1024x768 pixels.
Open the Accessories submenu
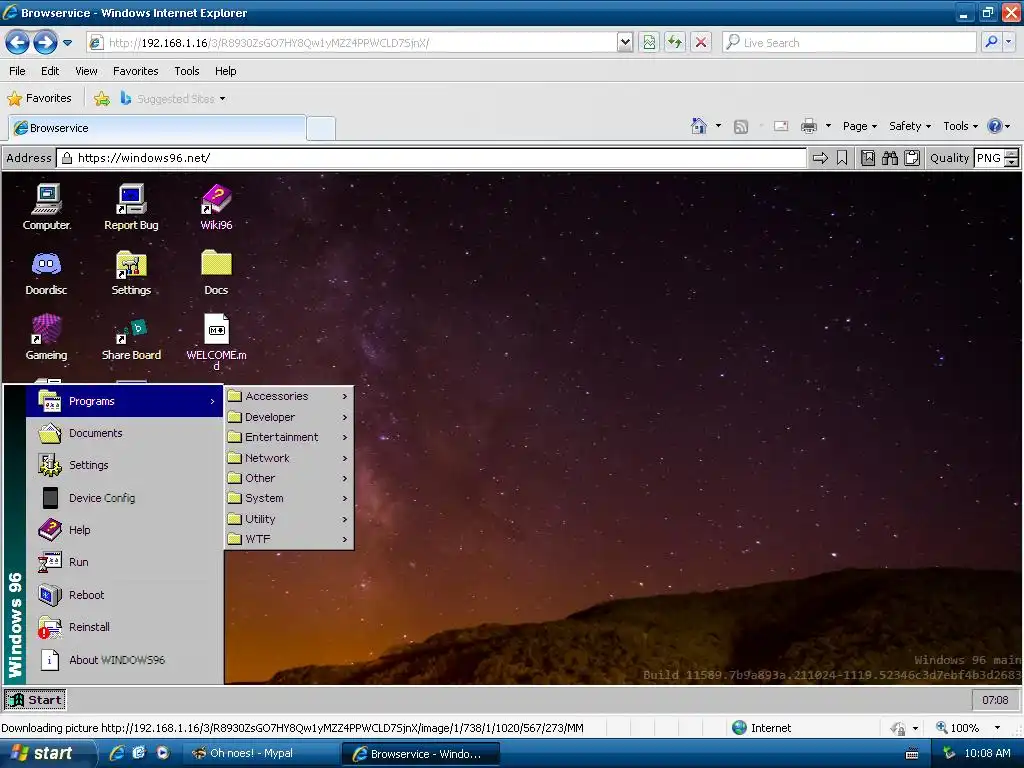pyautogui.click(x=289, y=396)
